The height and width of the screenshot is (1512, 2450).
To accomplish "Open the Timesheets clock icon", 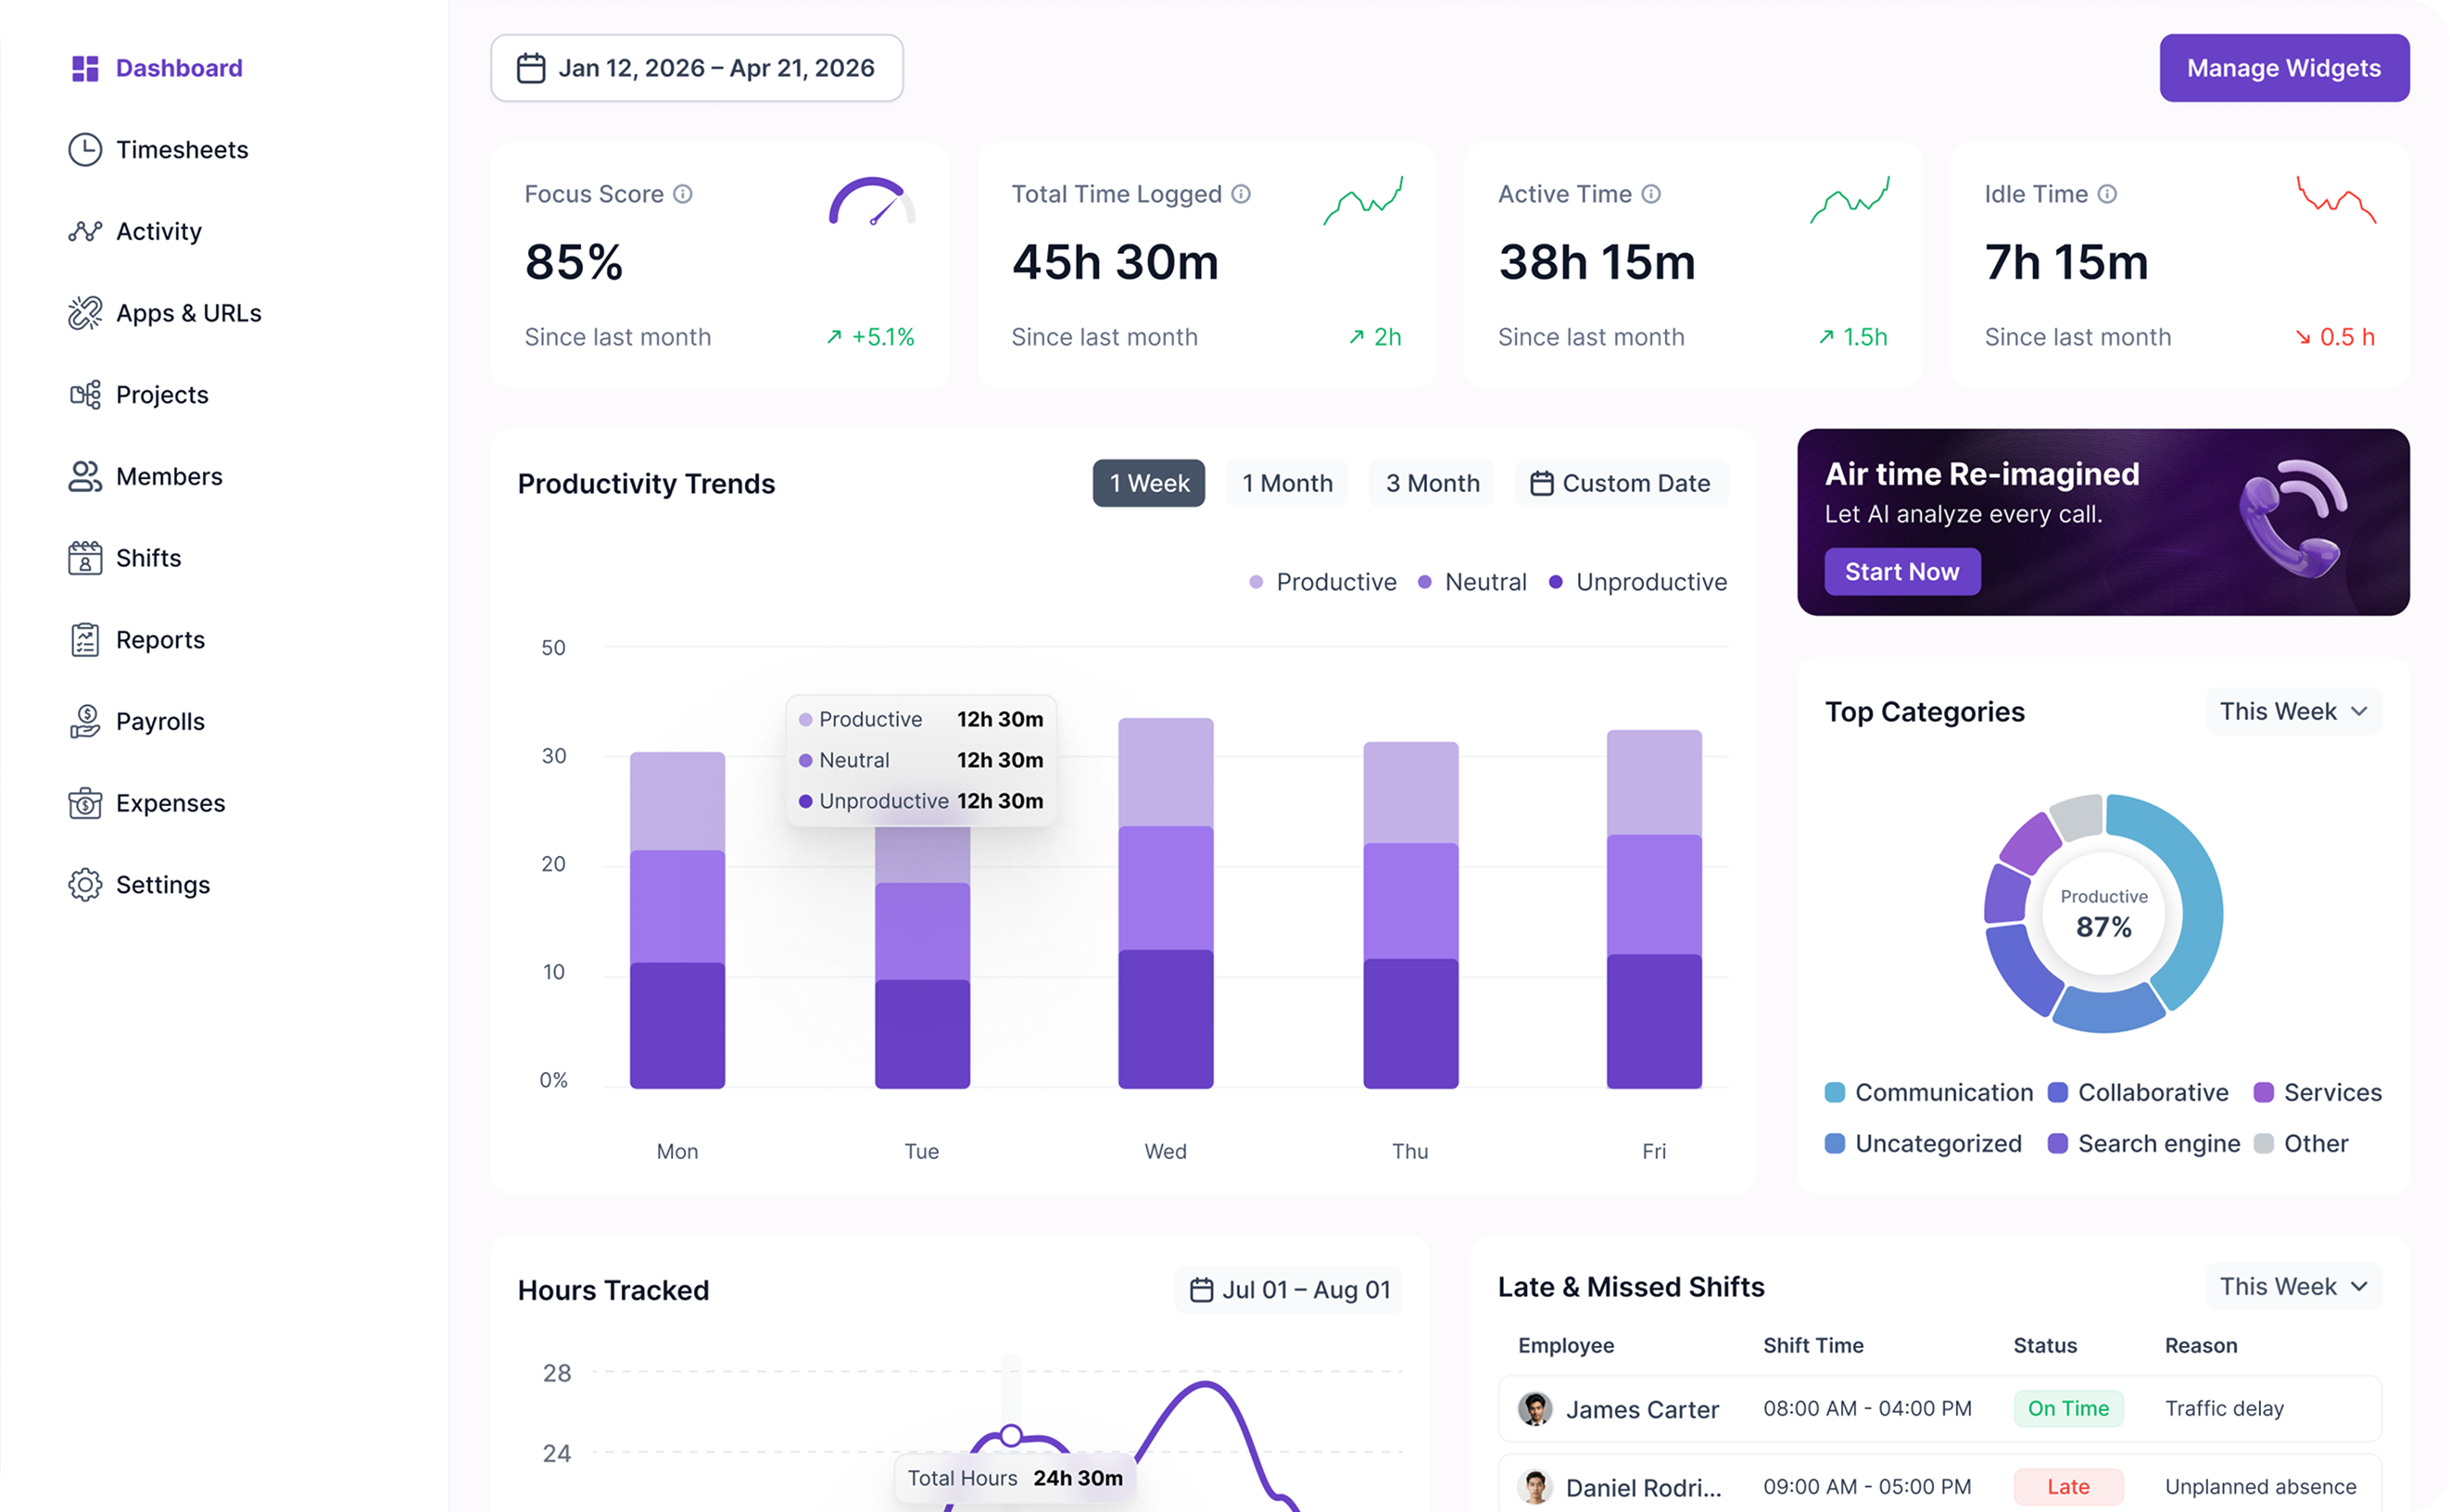I will coord(85,150).
